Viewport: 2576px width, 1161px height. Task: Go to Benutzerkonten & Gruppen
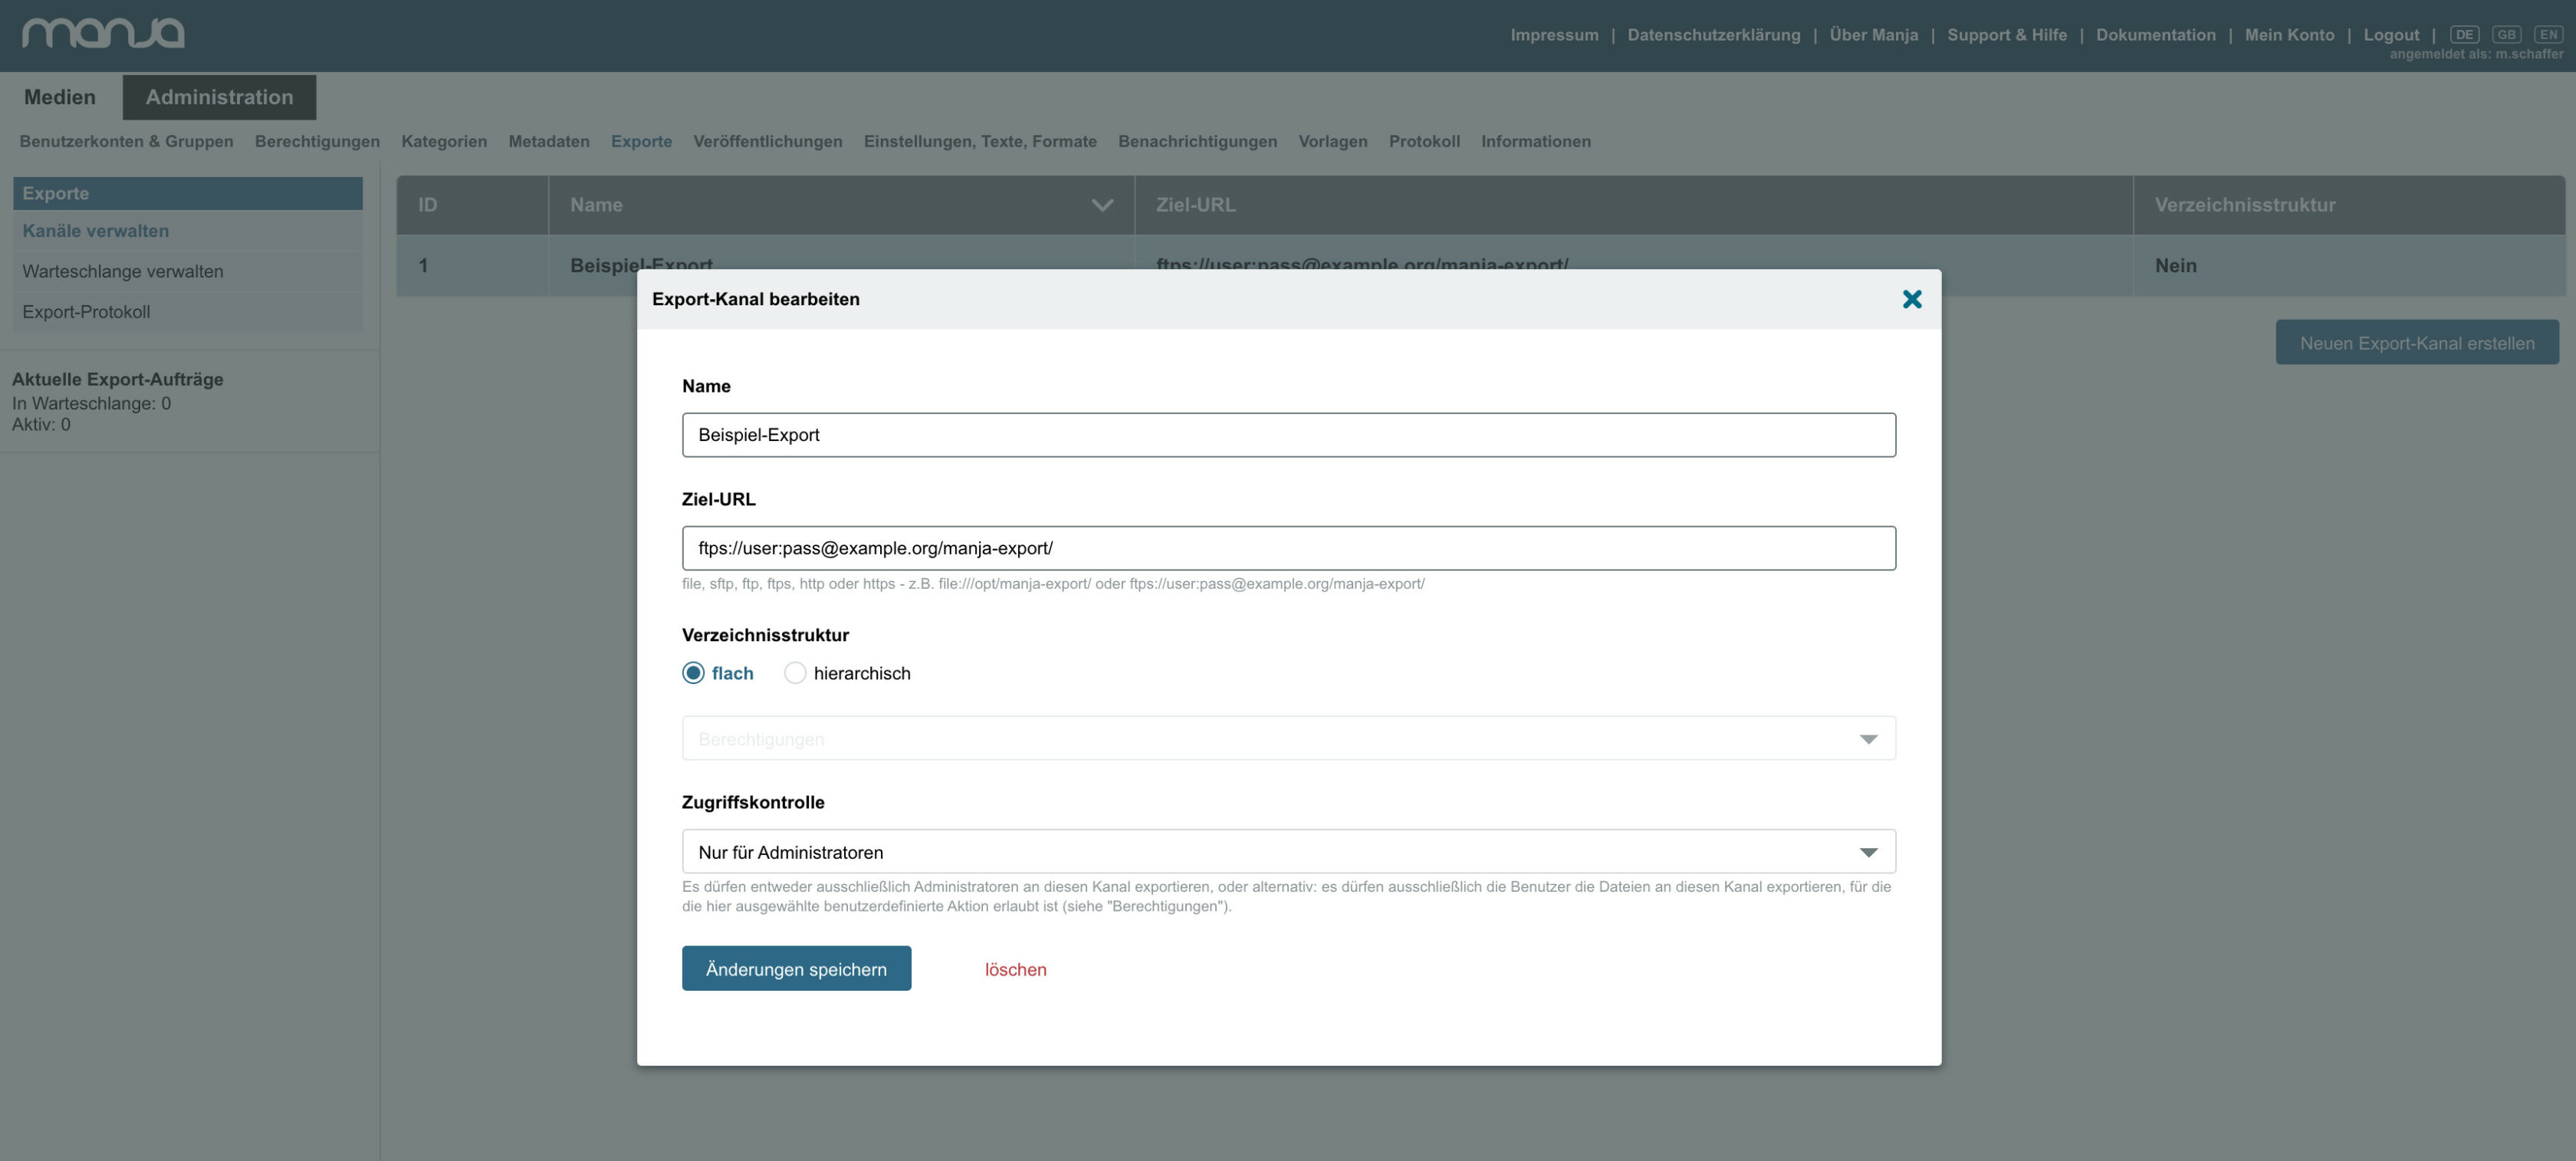pyautogui.click(x=126, y=141)
